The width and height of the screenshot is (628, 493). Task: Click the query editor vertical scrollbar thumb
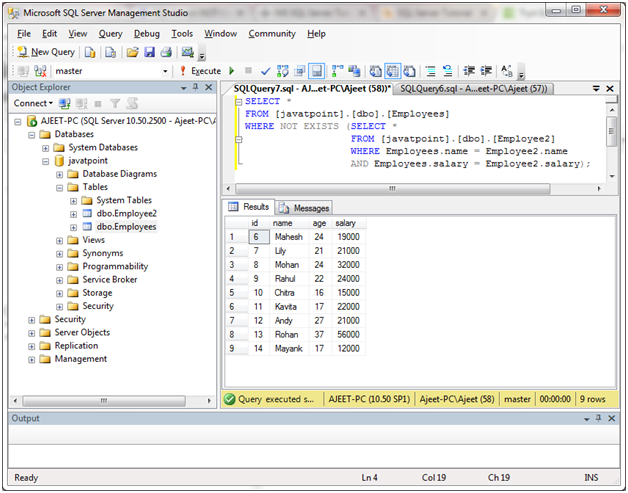tap(611, 132)
